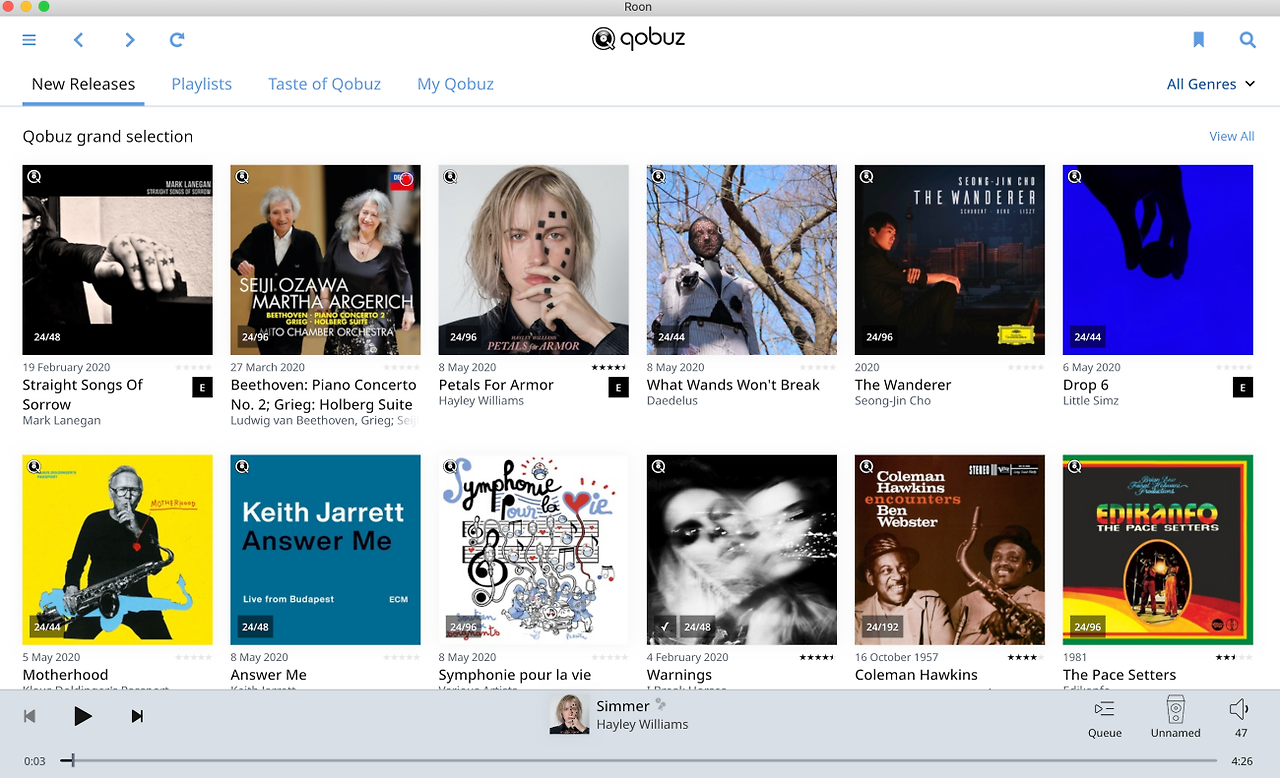Open What Wands Won't Break cover
Screen dimensions: 1280x778
tap(742, 260)
